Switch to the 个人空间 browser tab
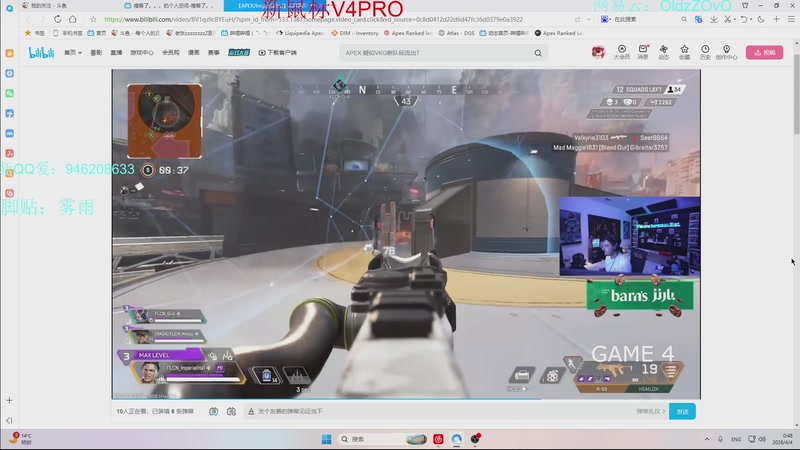The image size is (800, 450). 171,6
